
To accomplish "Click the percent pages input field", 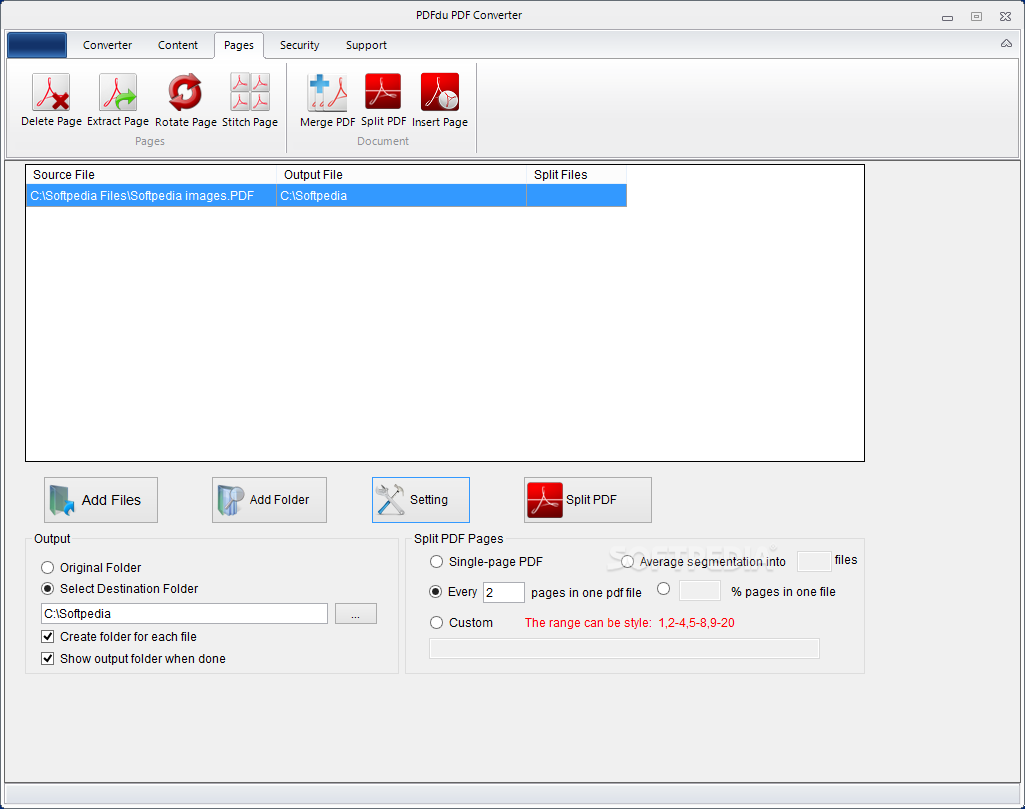I will point(699,591).
